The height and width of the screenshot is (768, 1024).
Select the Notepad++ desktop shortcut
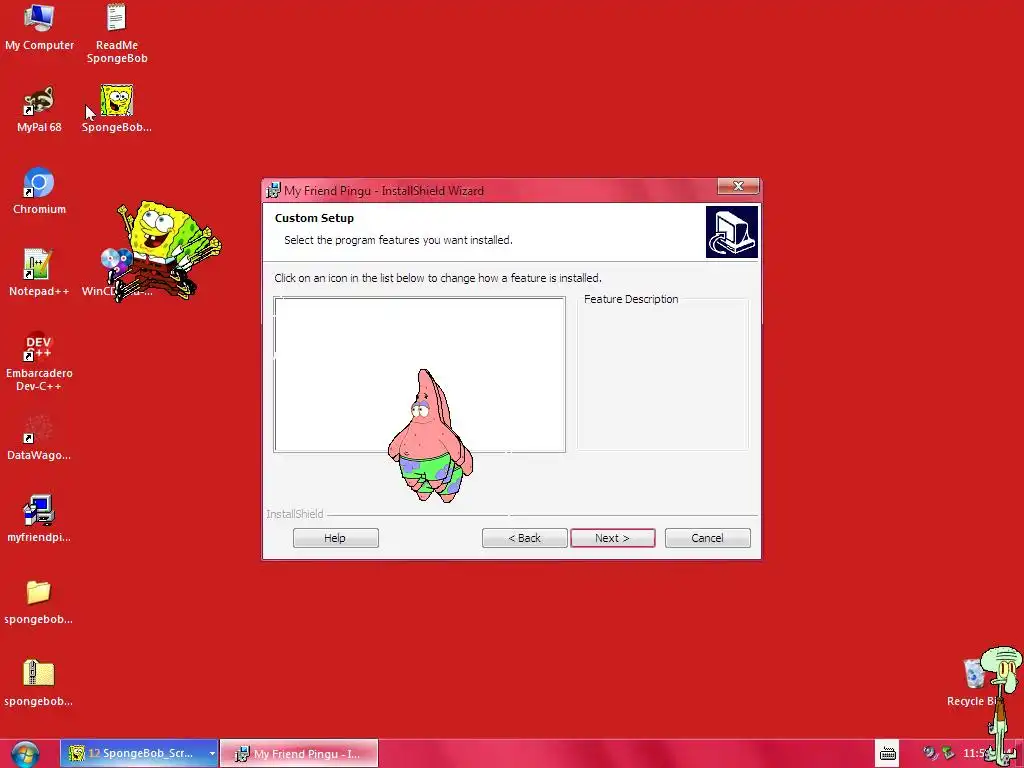click(x=39, y=272)
